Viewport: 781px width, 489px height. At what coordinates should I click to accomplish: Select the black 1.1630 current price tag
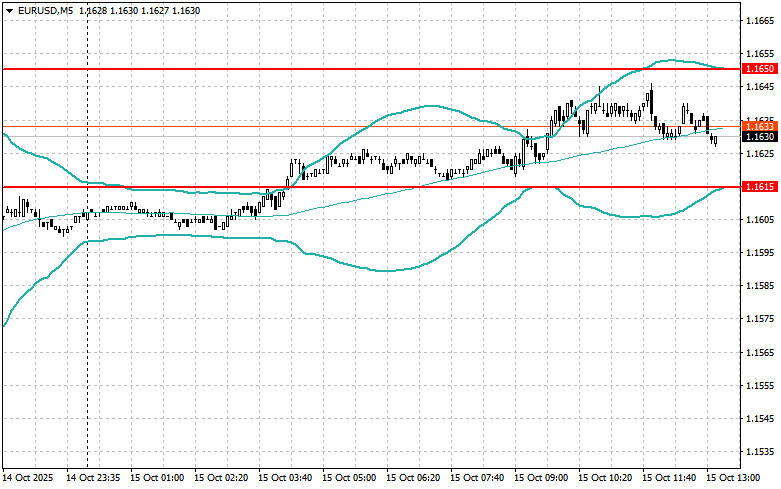759,136
